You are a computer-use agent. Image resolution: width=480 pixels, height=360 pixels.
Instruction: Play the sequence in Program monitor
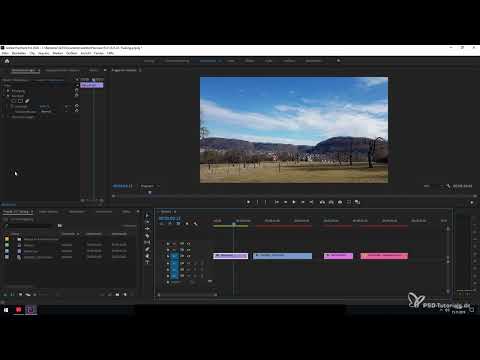(294, 202)
